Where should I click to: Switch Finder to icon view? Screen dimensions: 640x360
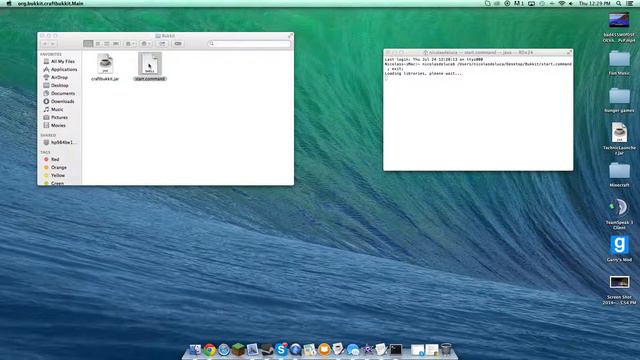(x=88, y=44)
